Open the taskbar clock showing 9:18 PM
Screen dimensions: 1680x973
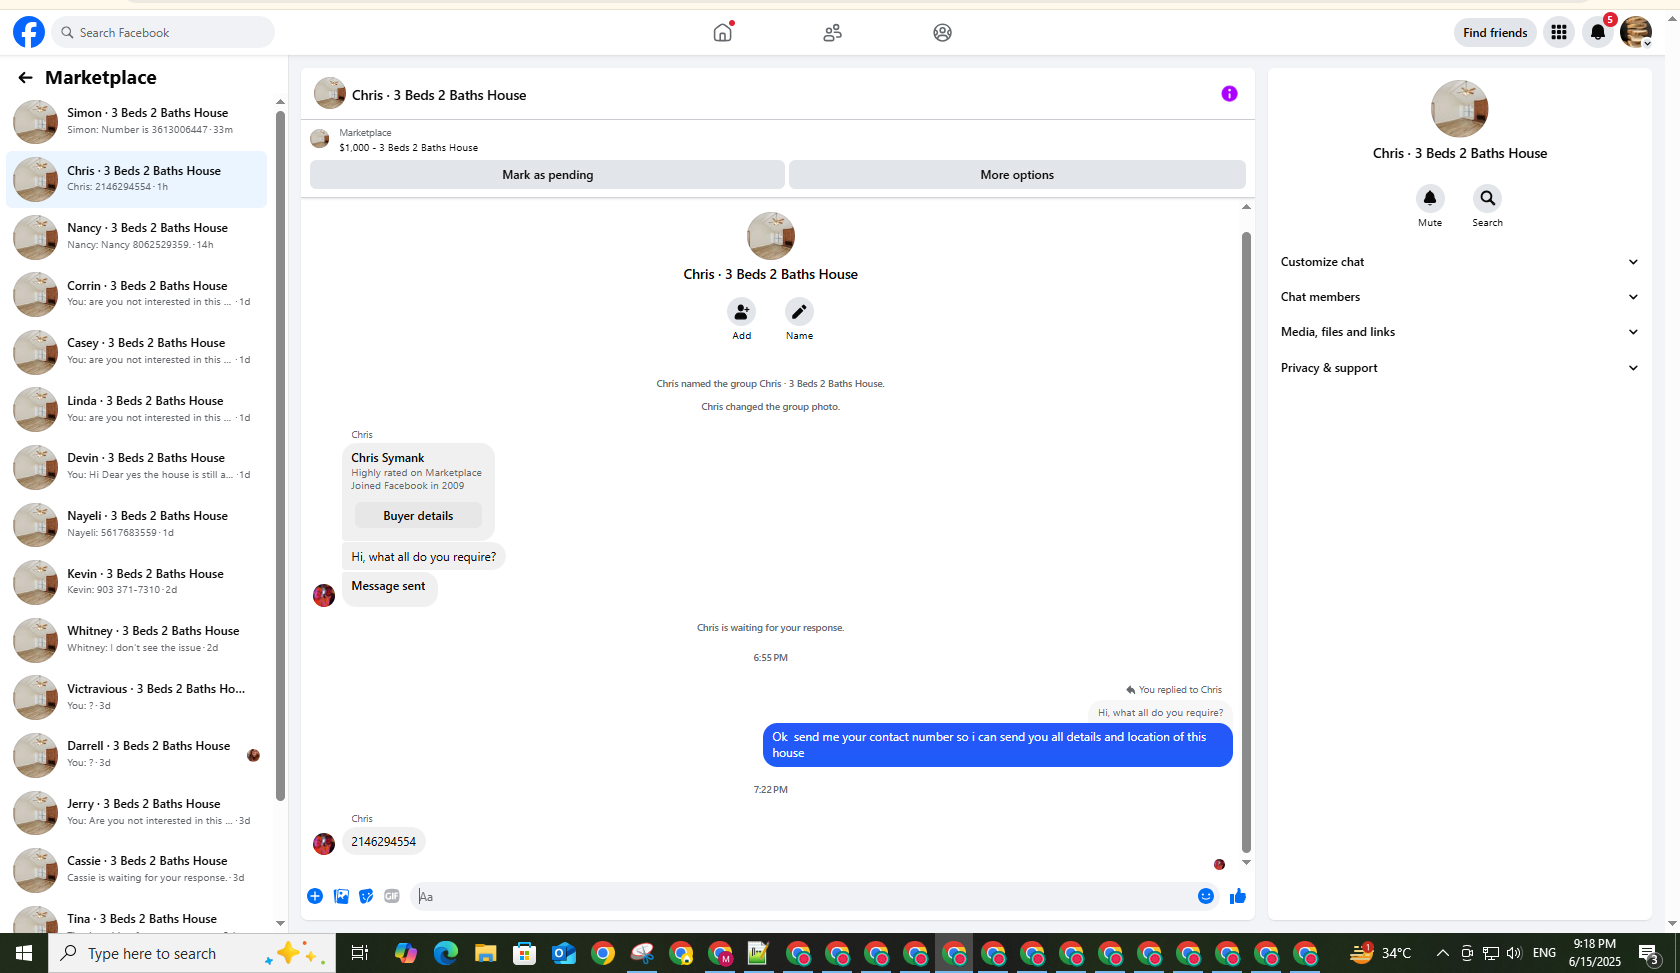pos(1595,953)
